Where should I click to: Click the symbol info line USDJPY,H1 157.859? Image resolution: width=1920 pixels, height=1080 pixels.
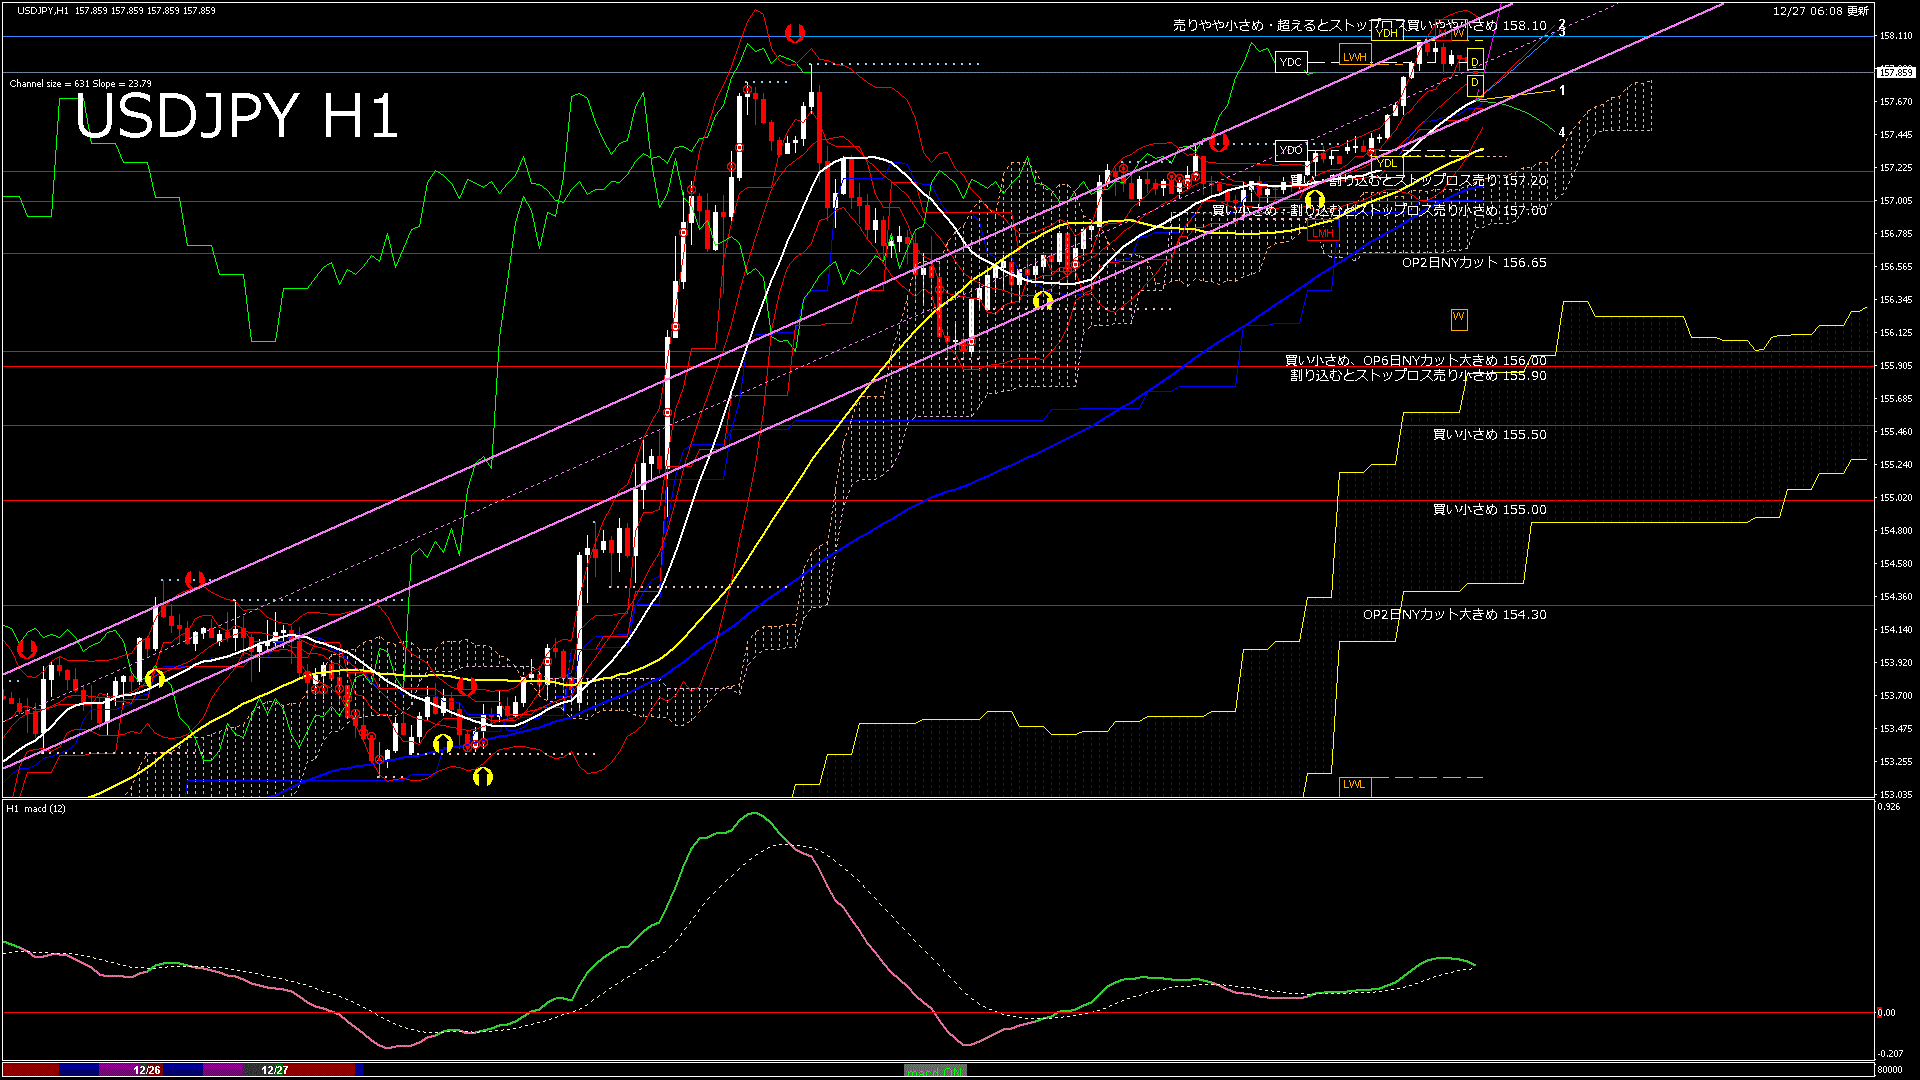[x=116, y=11]
